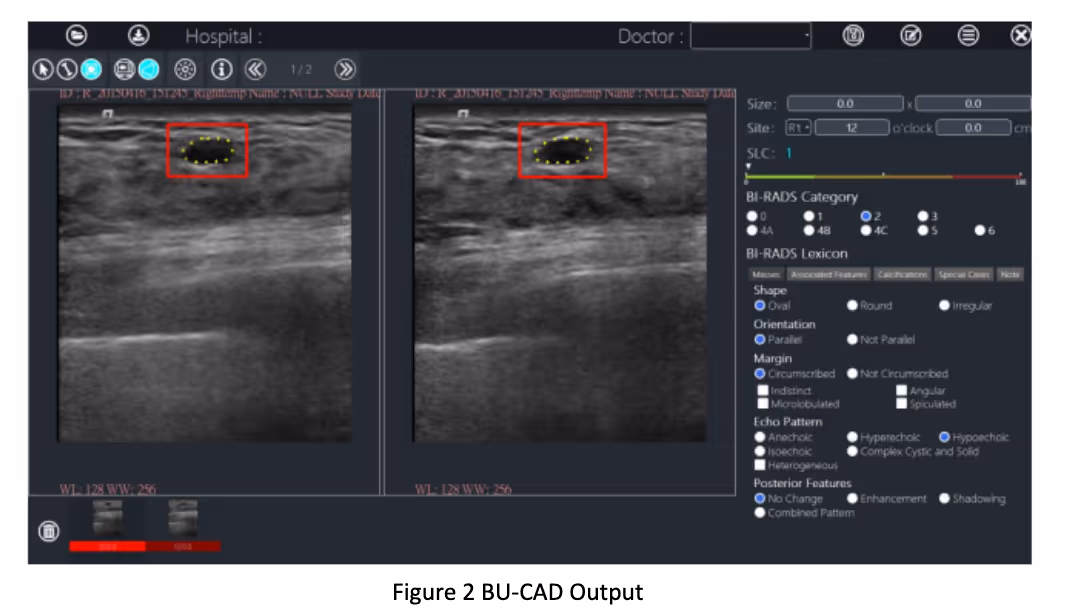Select Enhancement posterior feature
This screenshot has width=1079, height=616.
click(x=852, y=498)
